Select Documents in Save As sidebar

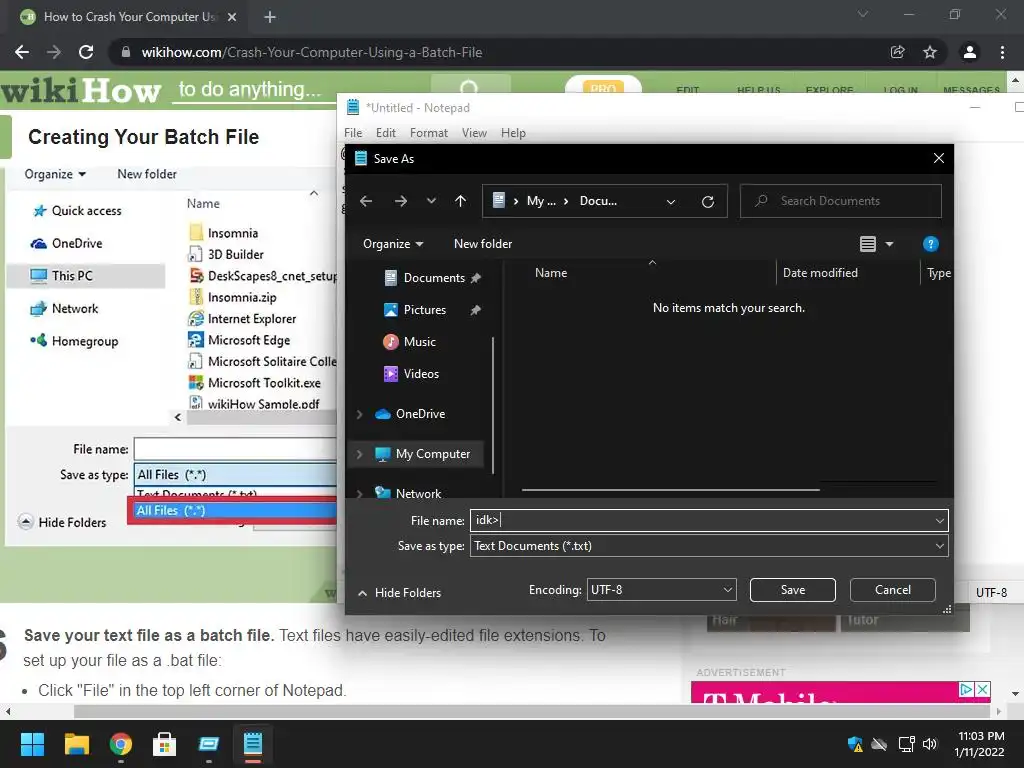tap(434, 278)
